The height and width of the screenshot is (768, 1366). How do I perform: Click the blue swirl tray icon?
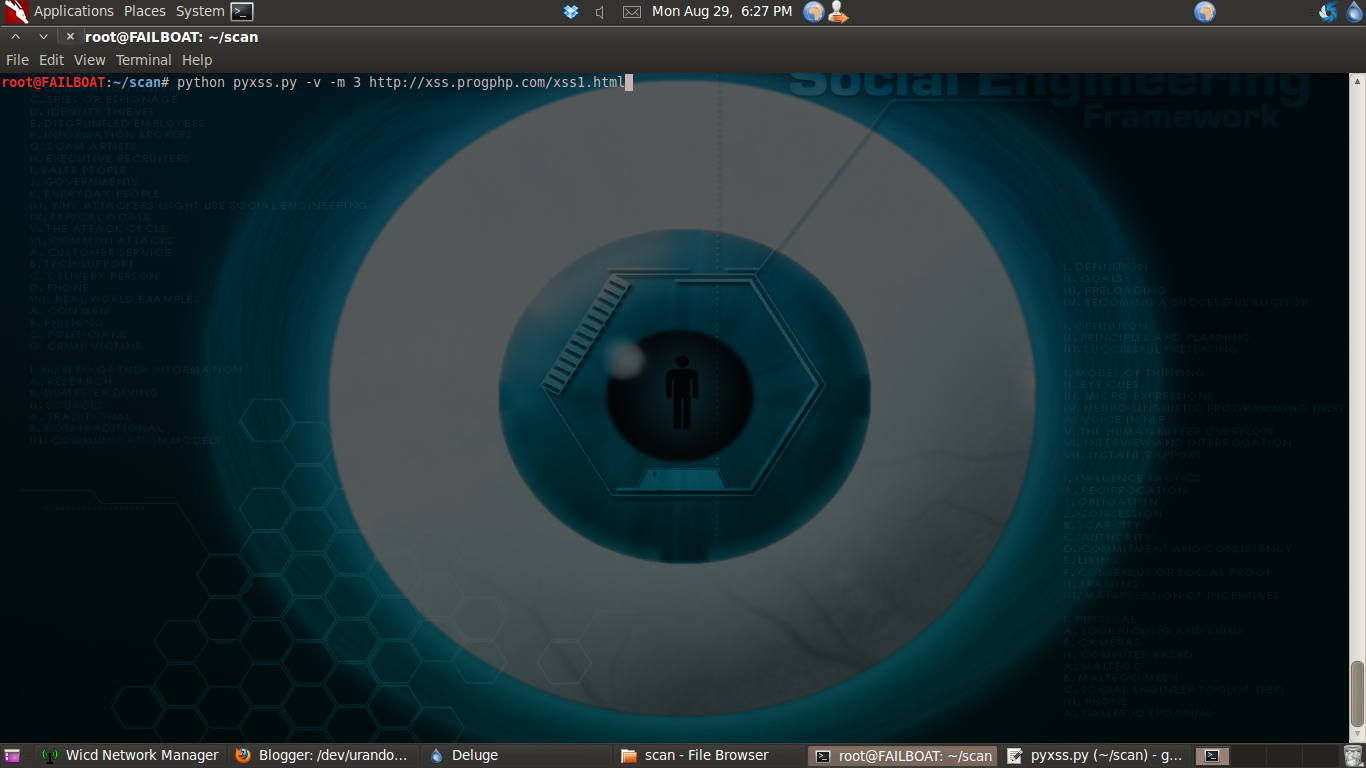click(1328, 12)
